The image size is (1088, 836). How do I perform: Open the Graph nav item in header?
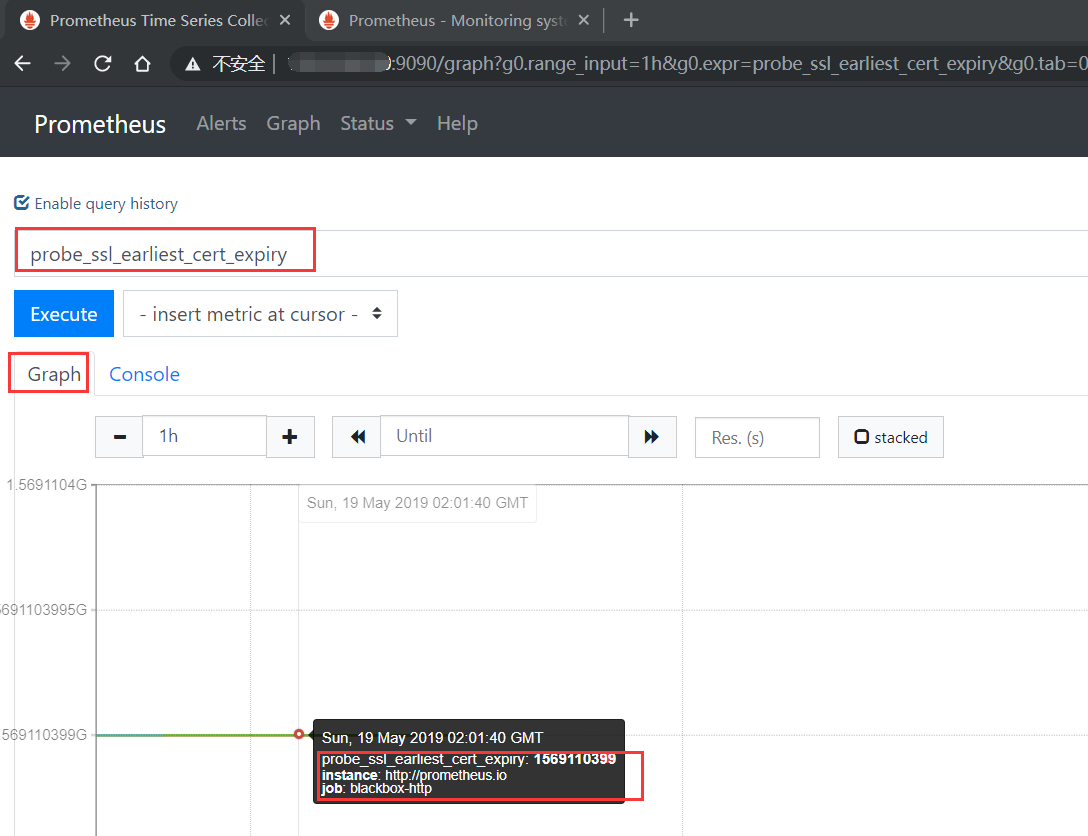(x=294, y=123)
